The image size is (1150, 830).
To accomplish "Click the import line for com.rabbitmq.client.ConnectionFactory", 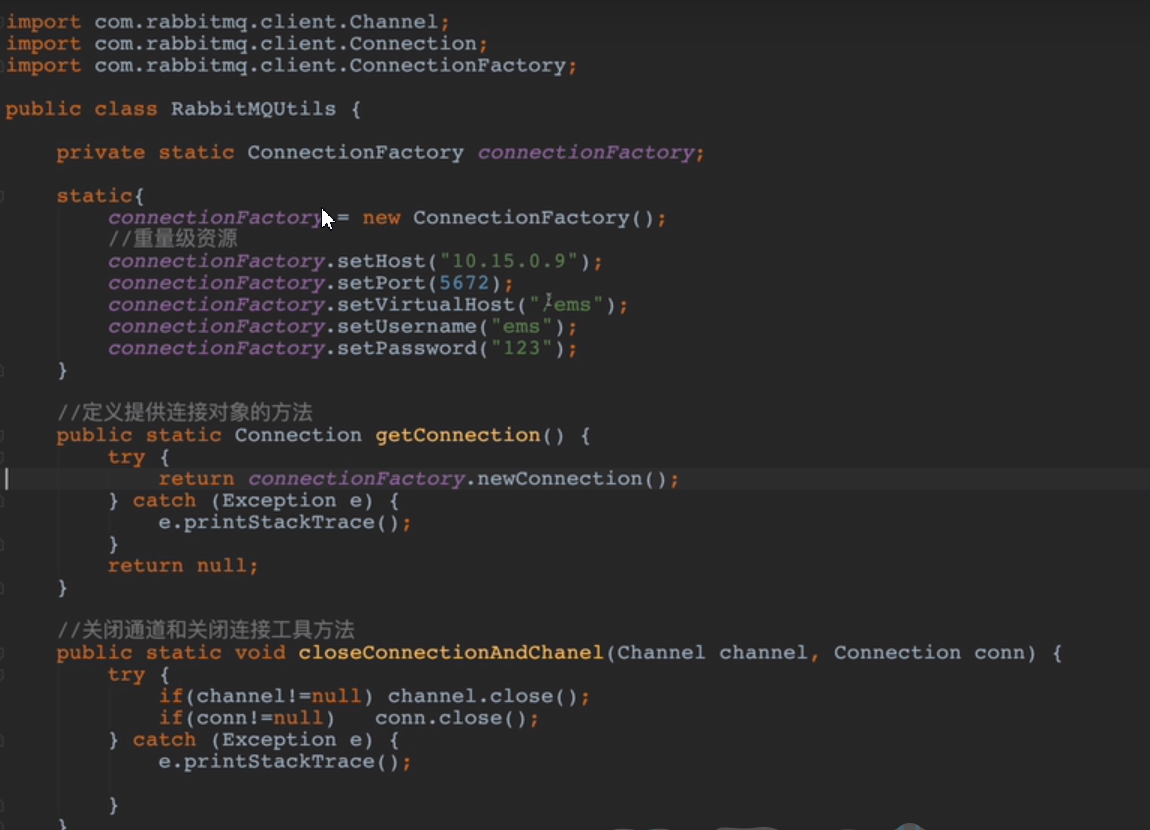I will click(x=292, y=66).
